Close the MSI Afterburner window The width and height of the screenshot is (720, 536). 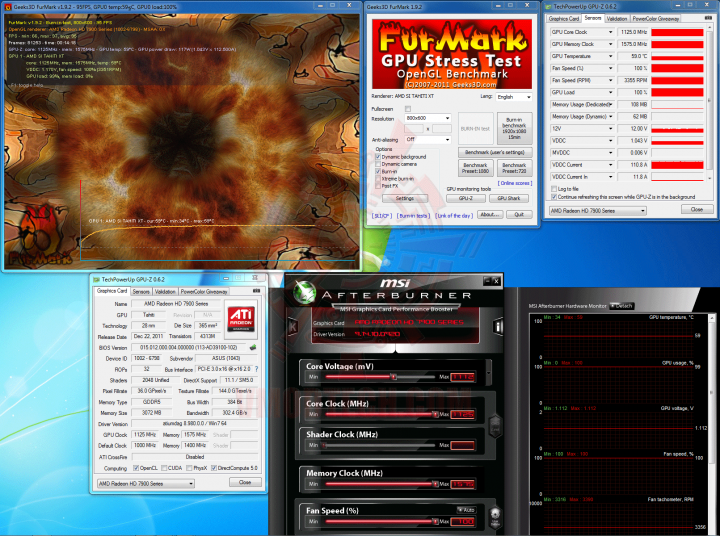click(x=496, y=281)
